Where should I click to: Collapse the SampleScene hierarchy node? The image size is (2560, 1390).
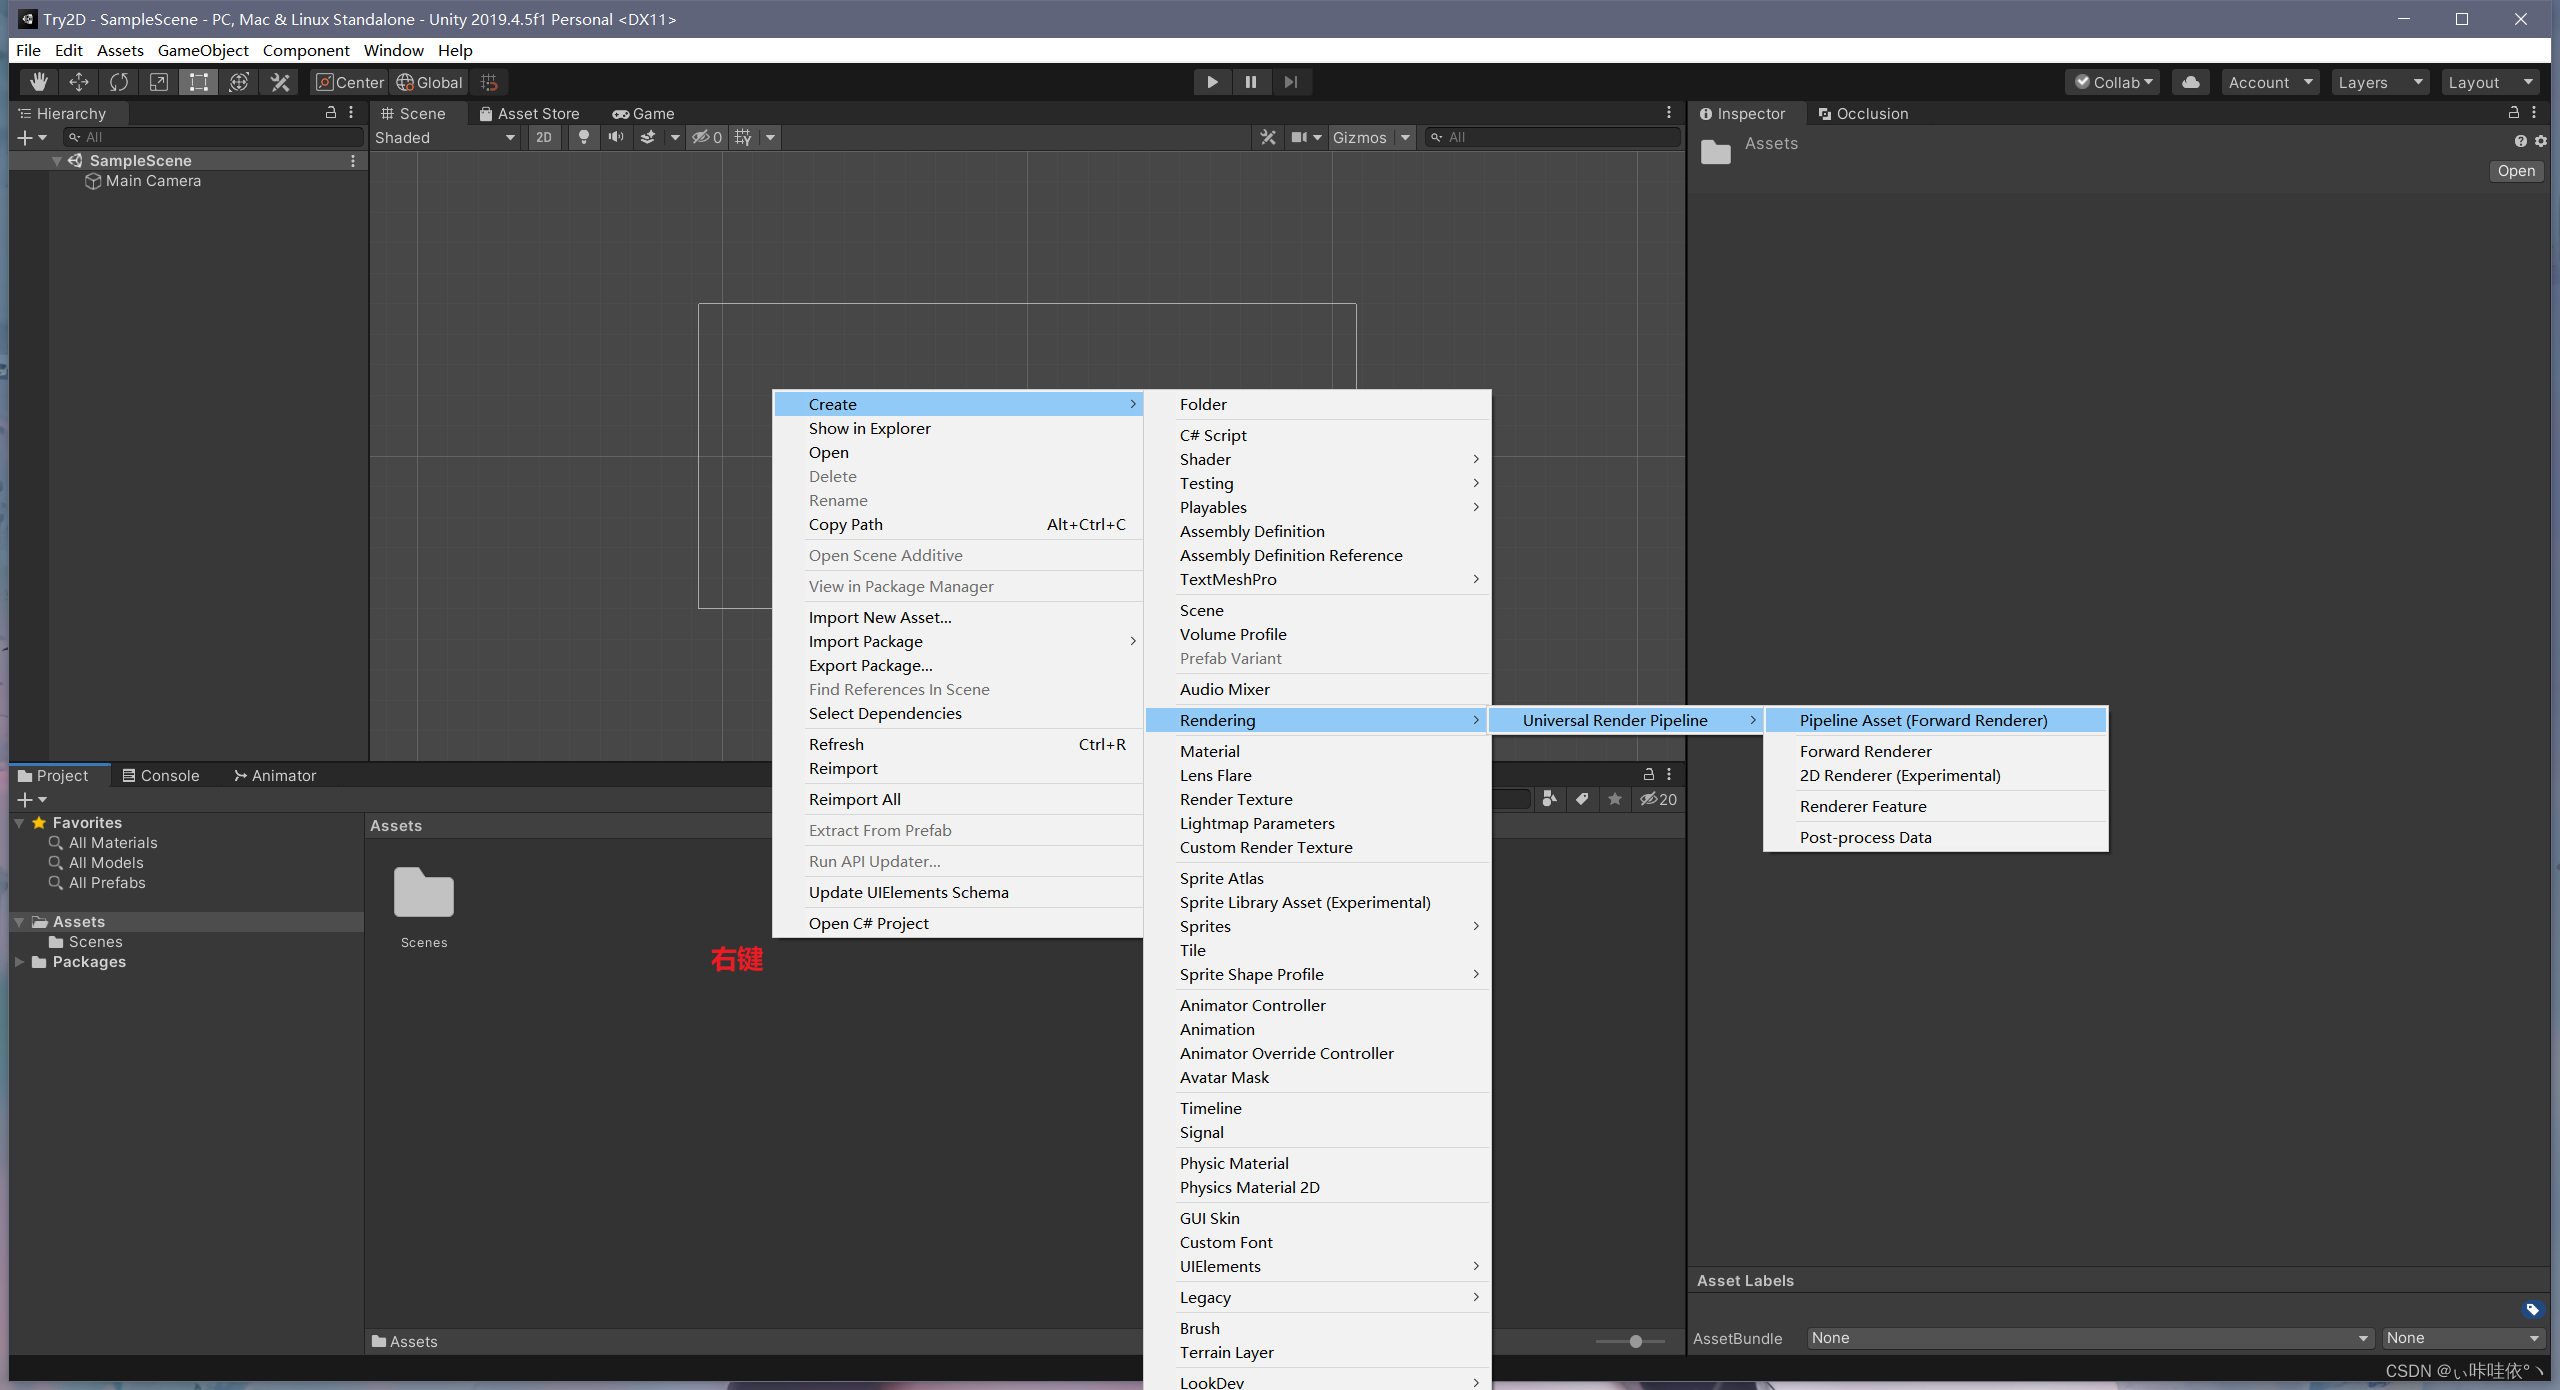coord(57,160)
